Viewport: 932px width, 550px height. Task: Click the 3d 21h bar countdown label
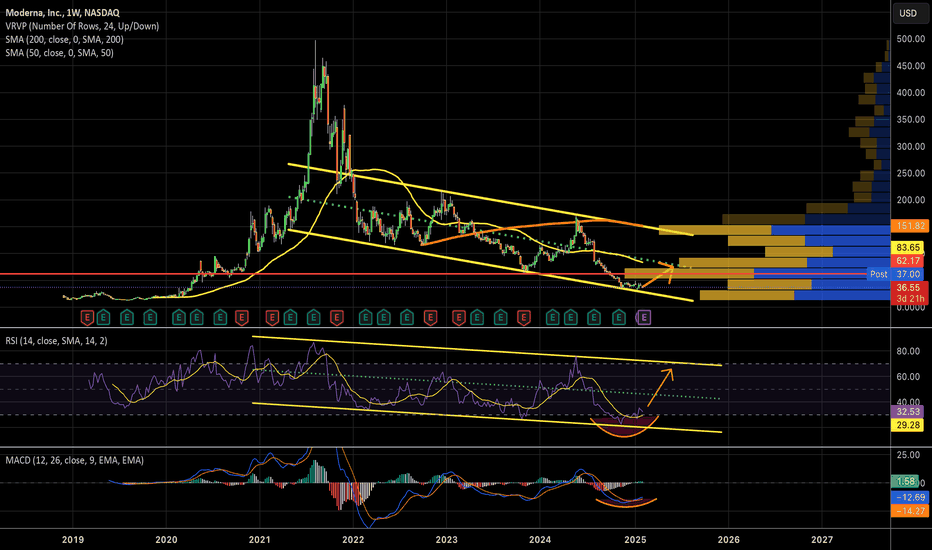pos(908,298)
